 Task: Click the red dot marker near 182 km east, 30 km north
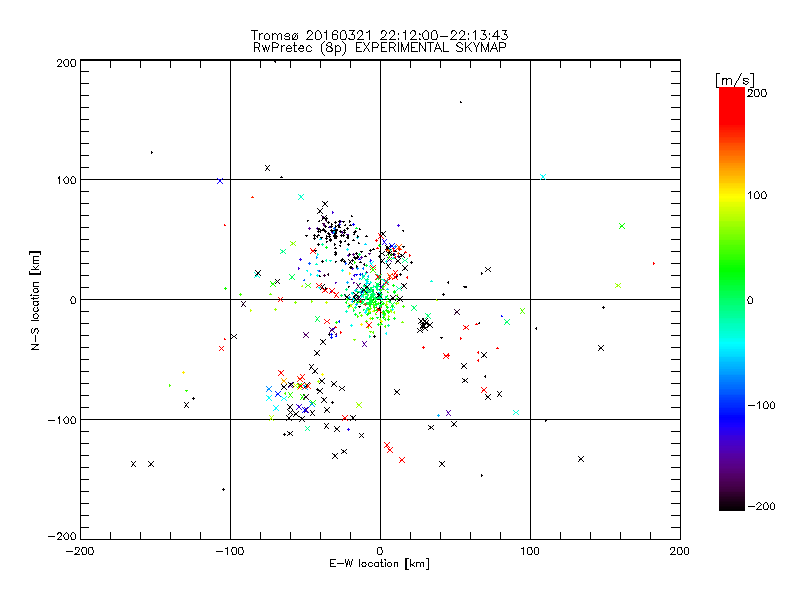coord(654,264)
